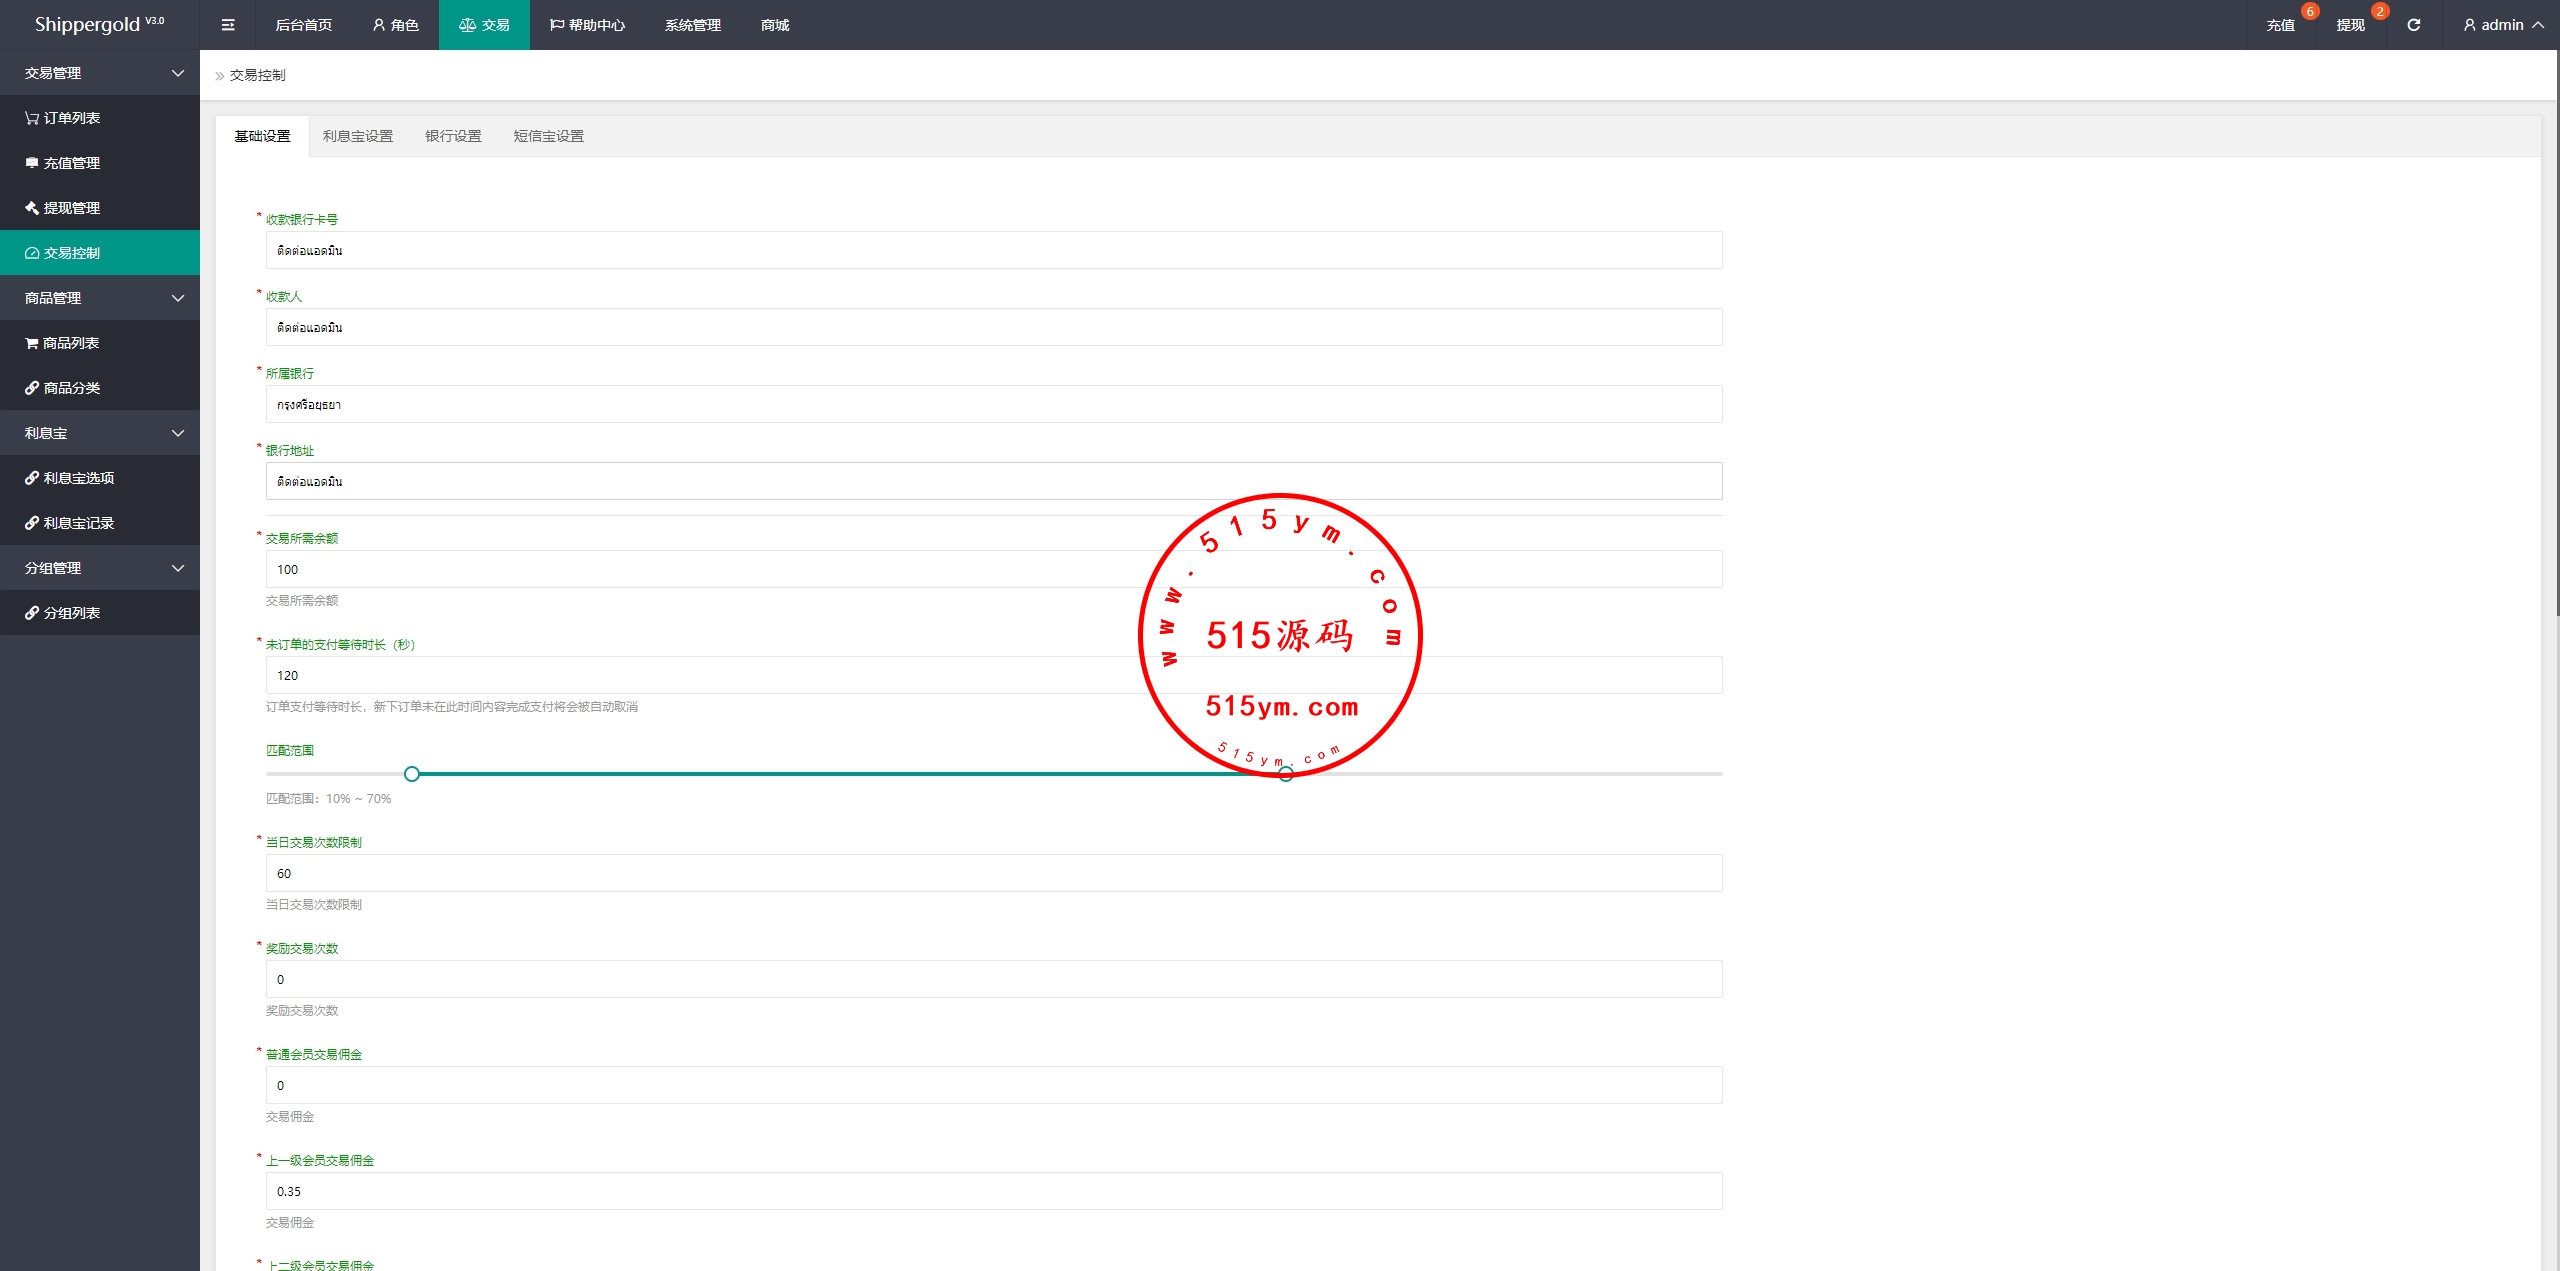The image size is (2560, 1271).
Task: Switch to 银行设置 tab
Action: (453, 136)
